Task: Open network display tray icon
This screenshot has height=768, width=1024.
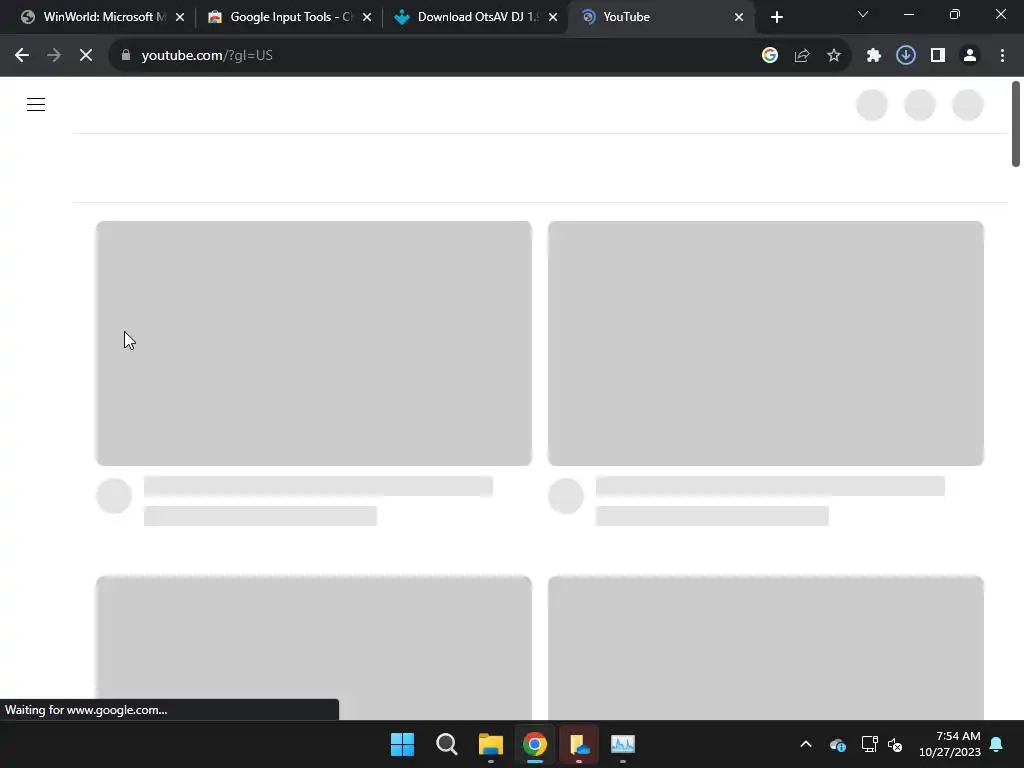Action: 869,744
